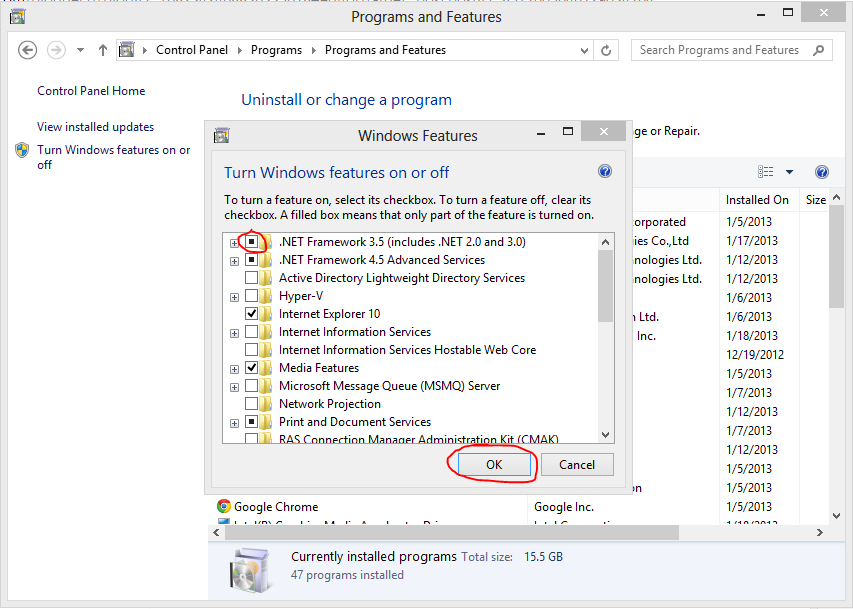Open help in the Windows Features dialog

(605, 171)
